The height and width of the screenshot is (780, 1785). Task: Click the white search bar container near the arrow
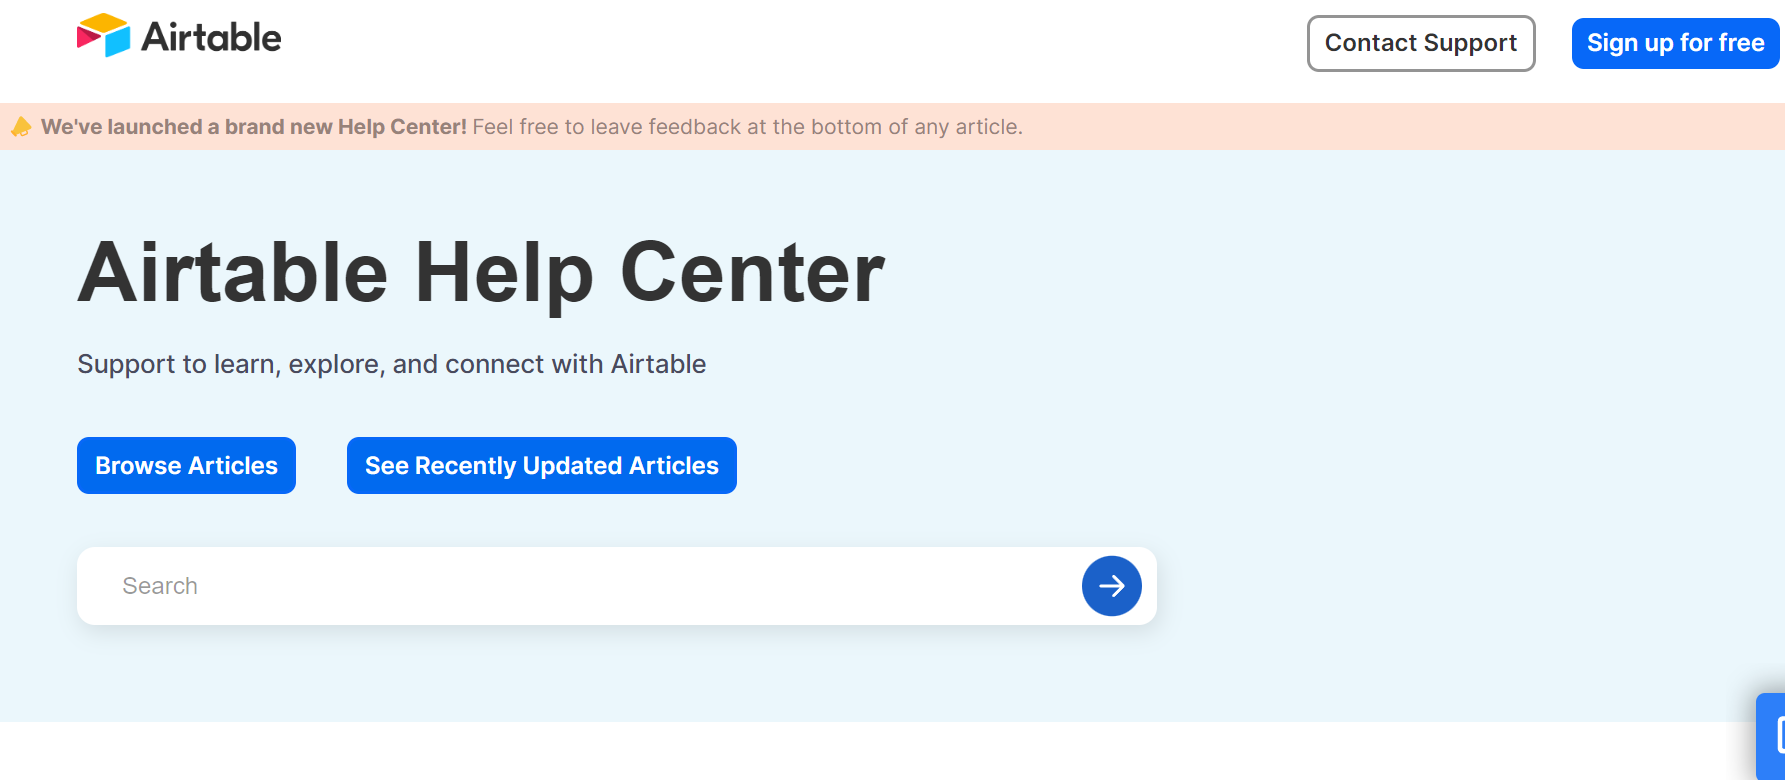tap(1040, 586)
